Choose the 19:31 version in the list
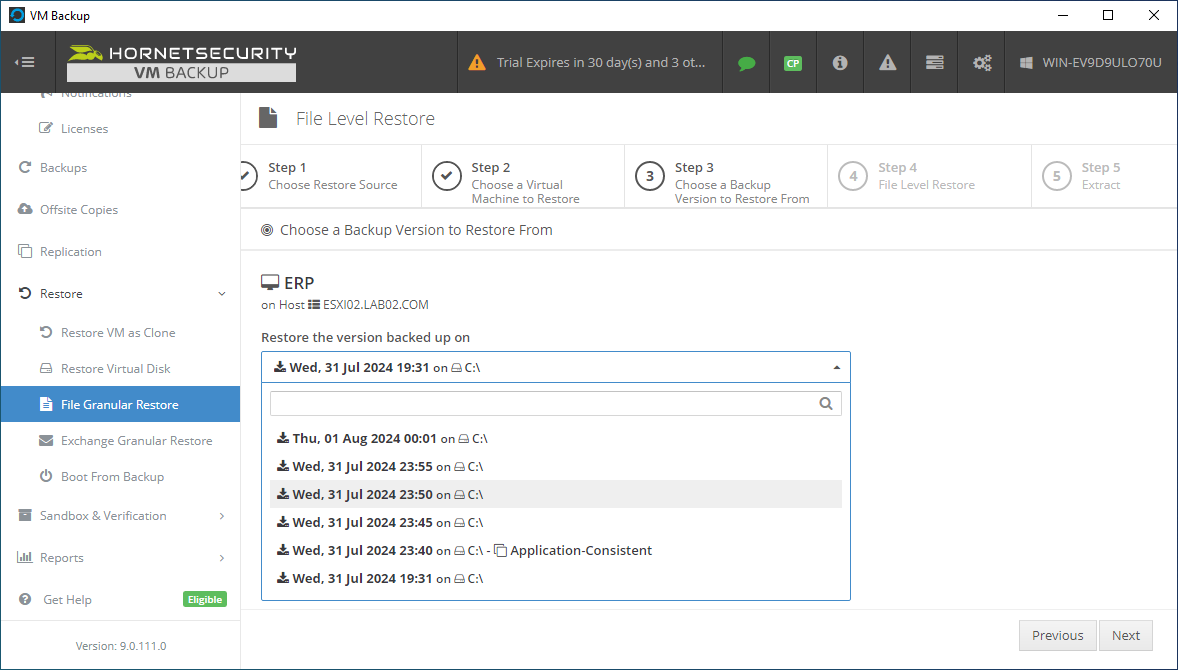The height and width of the screenshot is (670, 1178). tap(556, 578)
